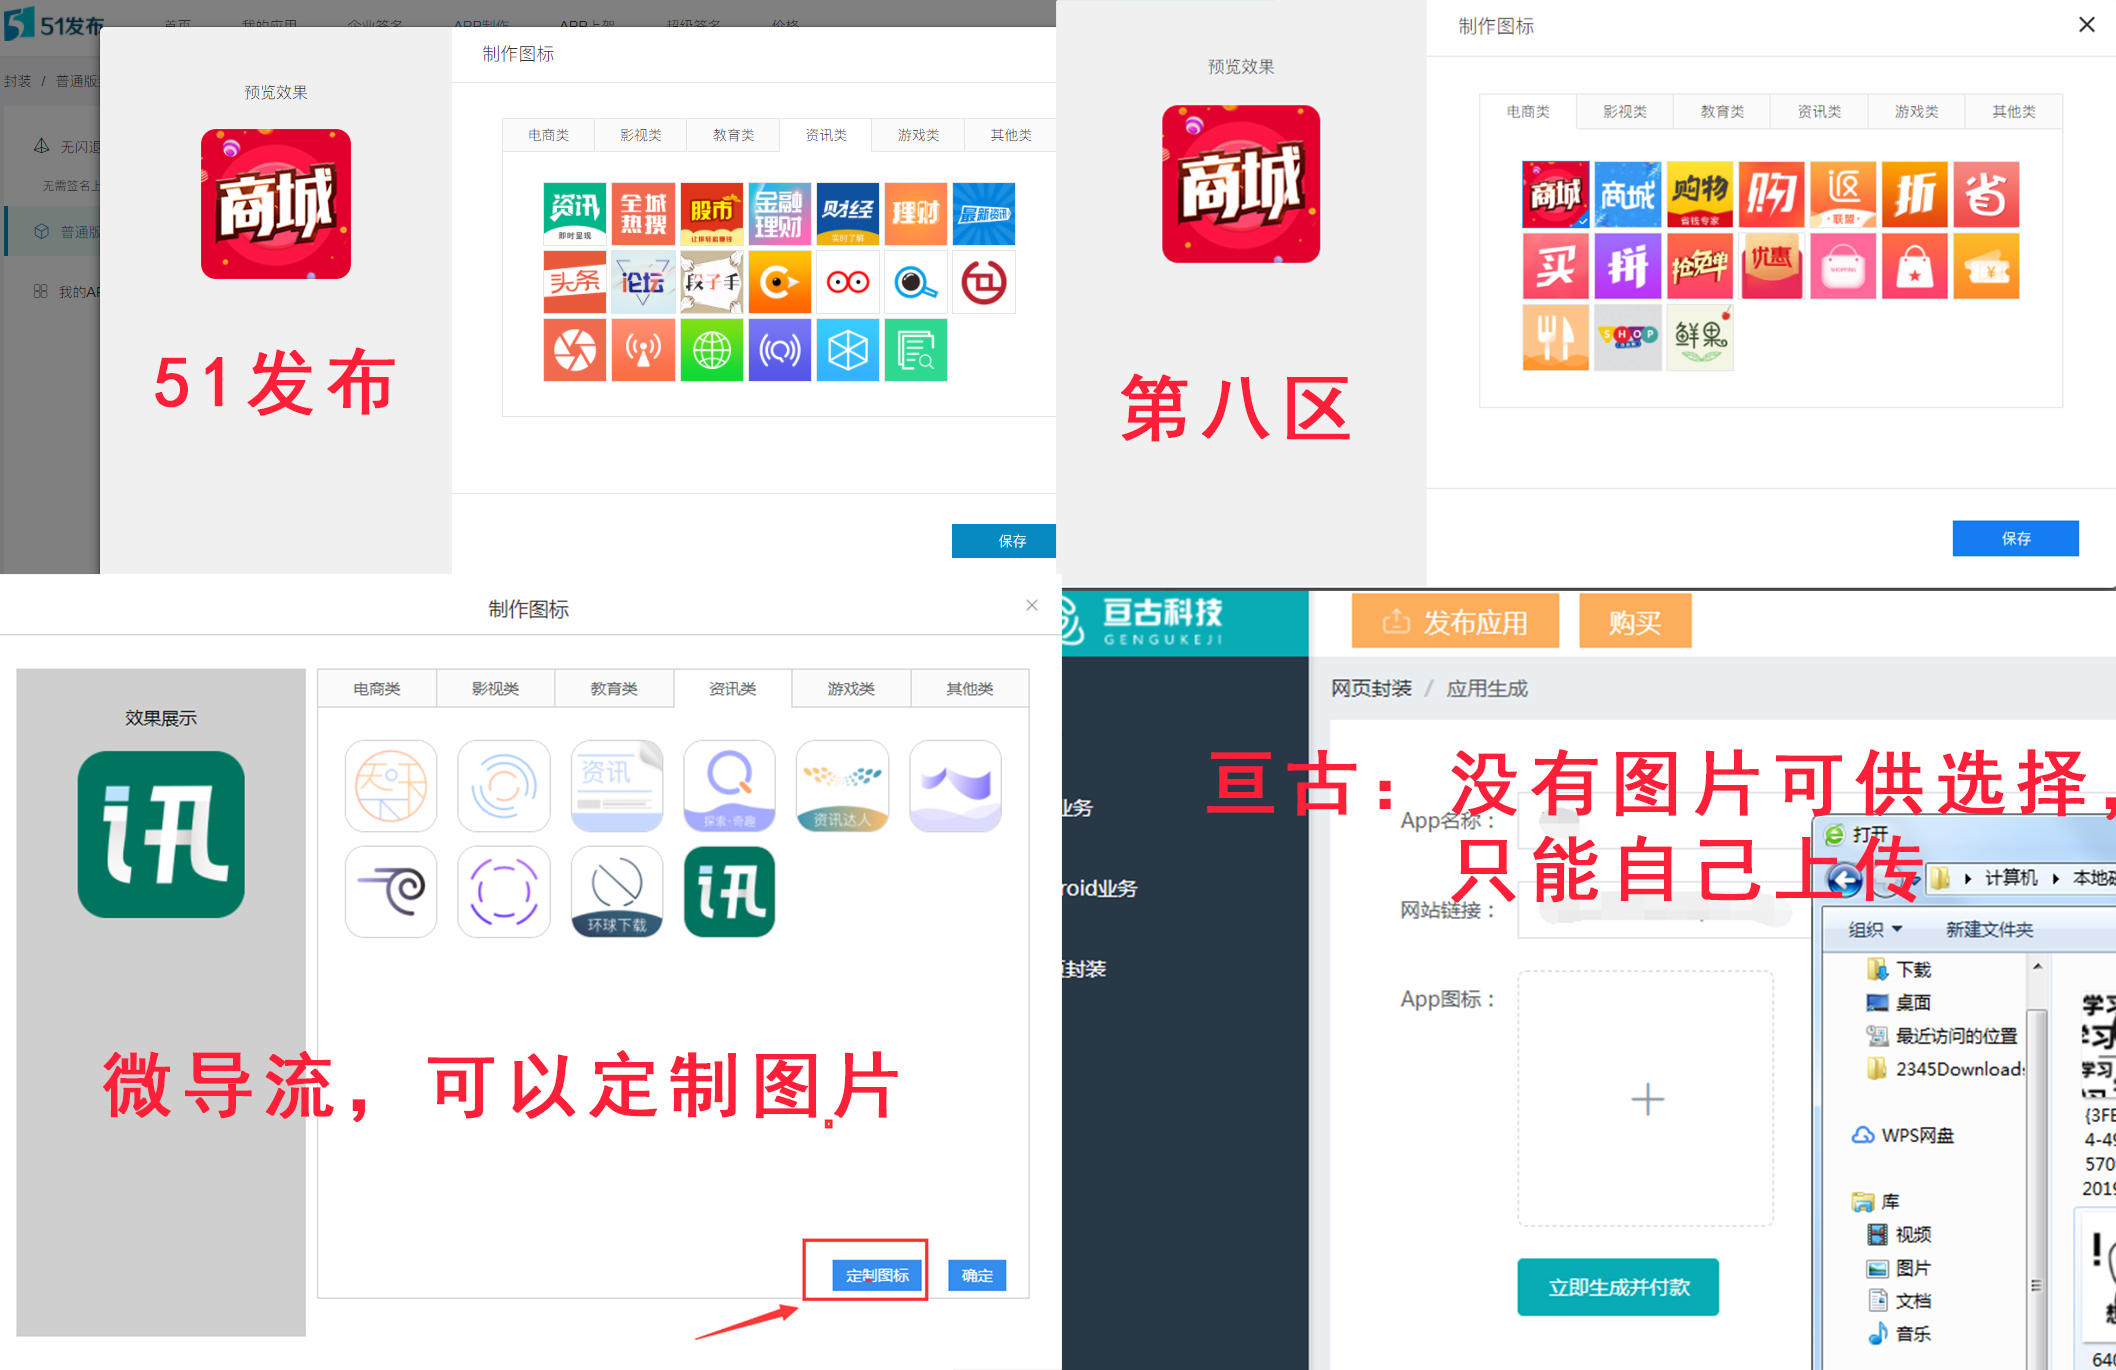
Task: Pick the purple 拼 icon
Action: [x=1627, y=266]
